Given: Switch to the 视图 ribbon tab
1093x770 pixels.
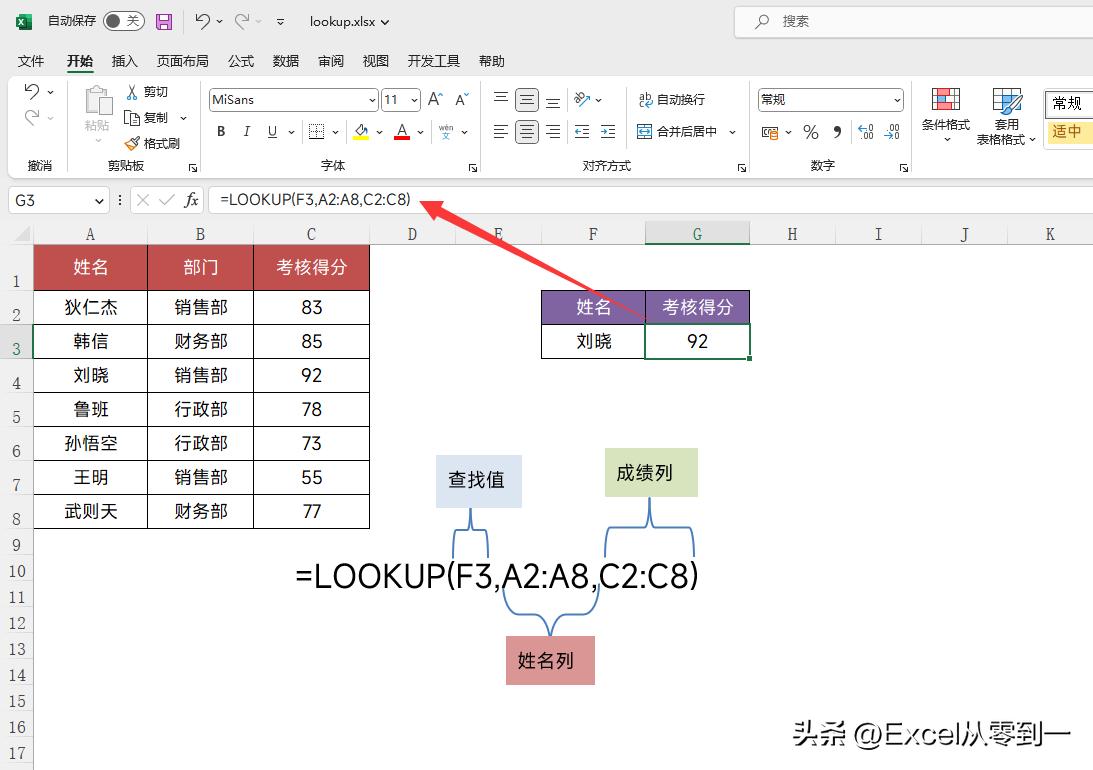Looking at the screenshot, I should [x=375, y=61].
